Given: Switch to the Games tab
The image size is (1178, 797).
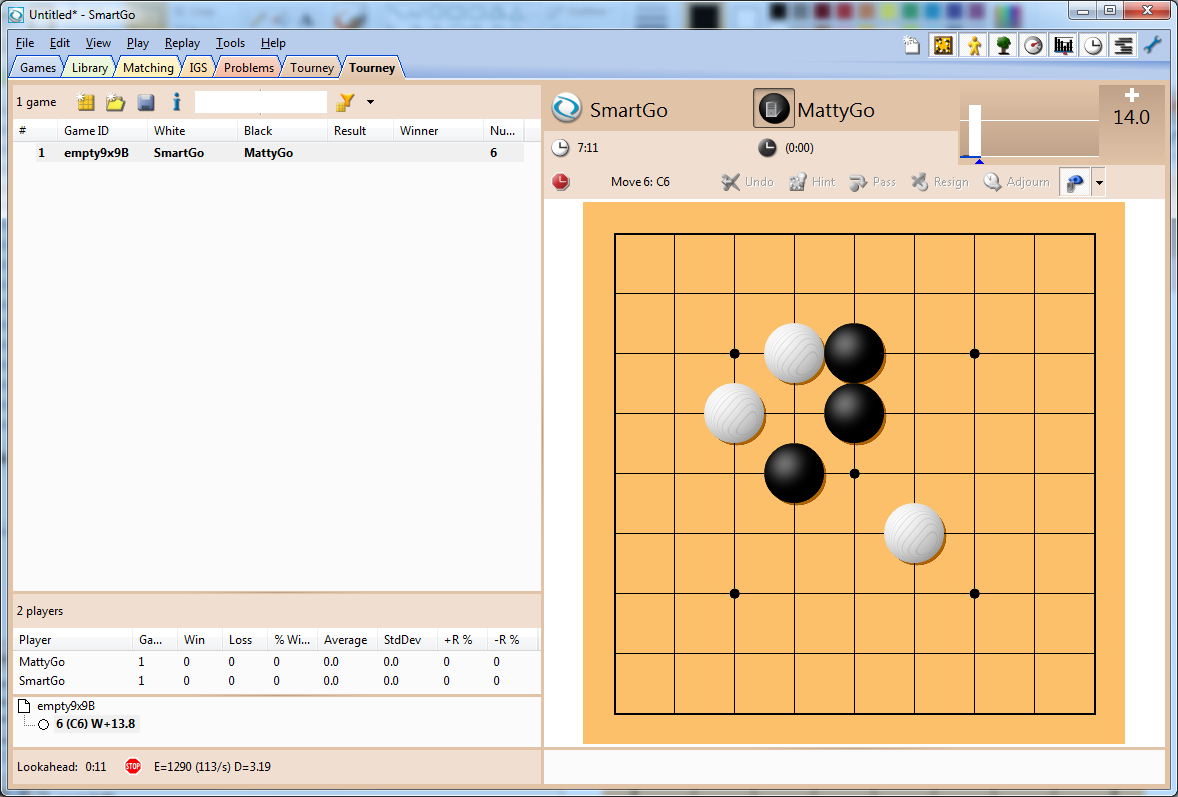Looking at the screenshot, I should tap(38, 68).
